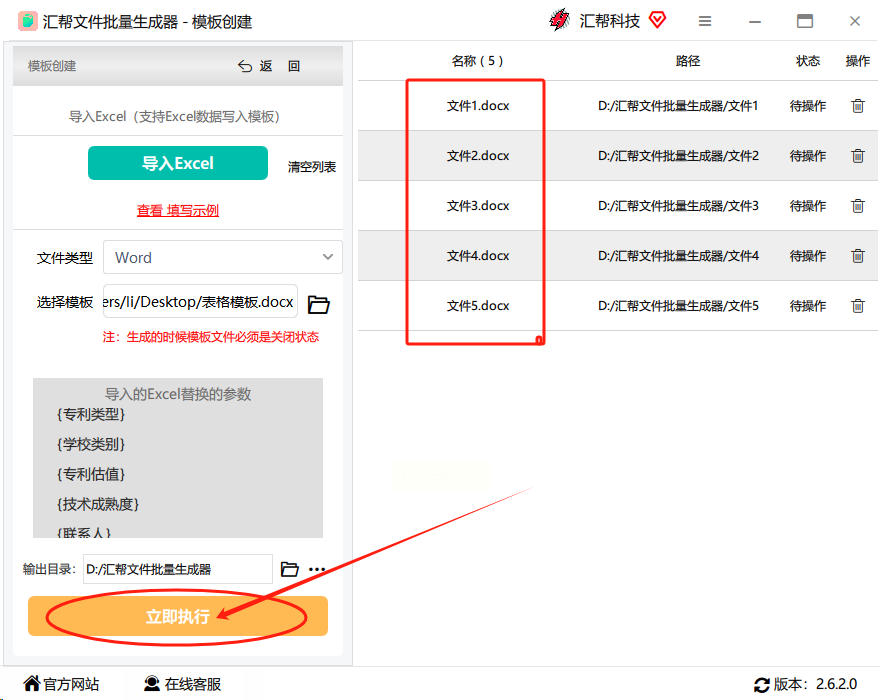Delete the 文件5.docx row

858,305
